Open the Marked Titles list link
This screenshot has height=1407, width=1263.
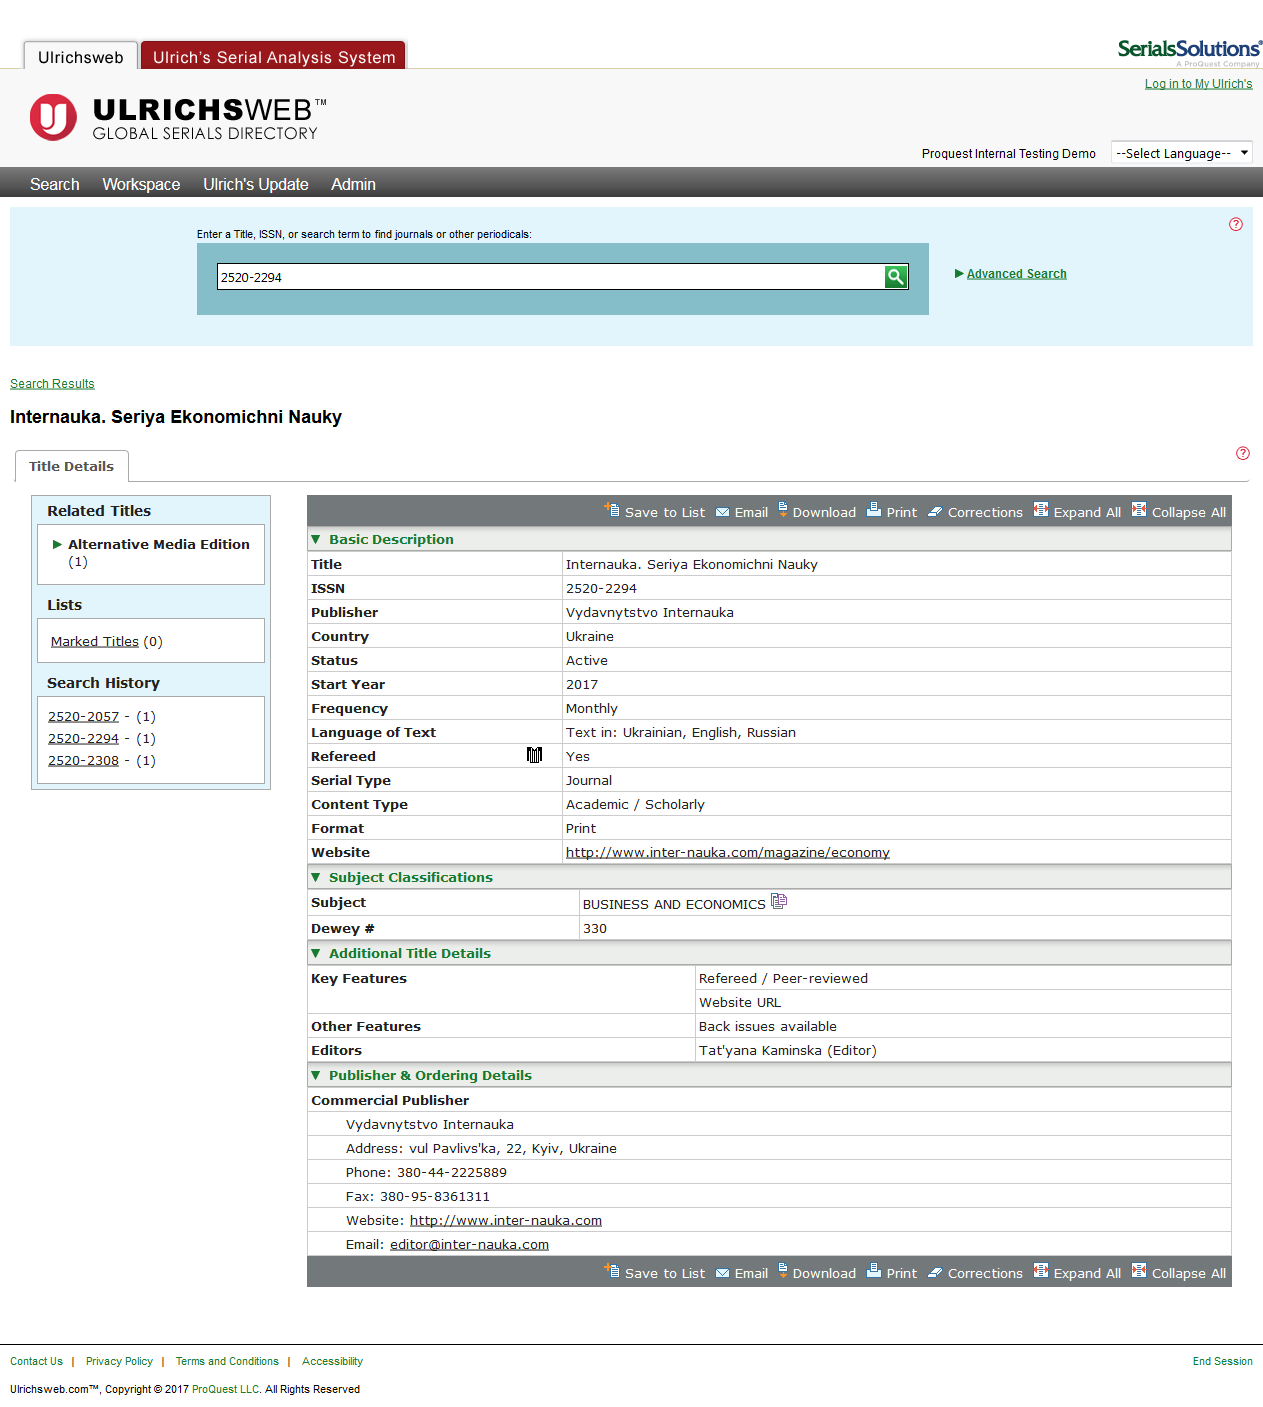[x=95, y=641]
